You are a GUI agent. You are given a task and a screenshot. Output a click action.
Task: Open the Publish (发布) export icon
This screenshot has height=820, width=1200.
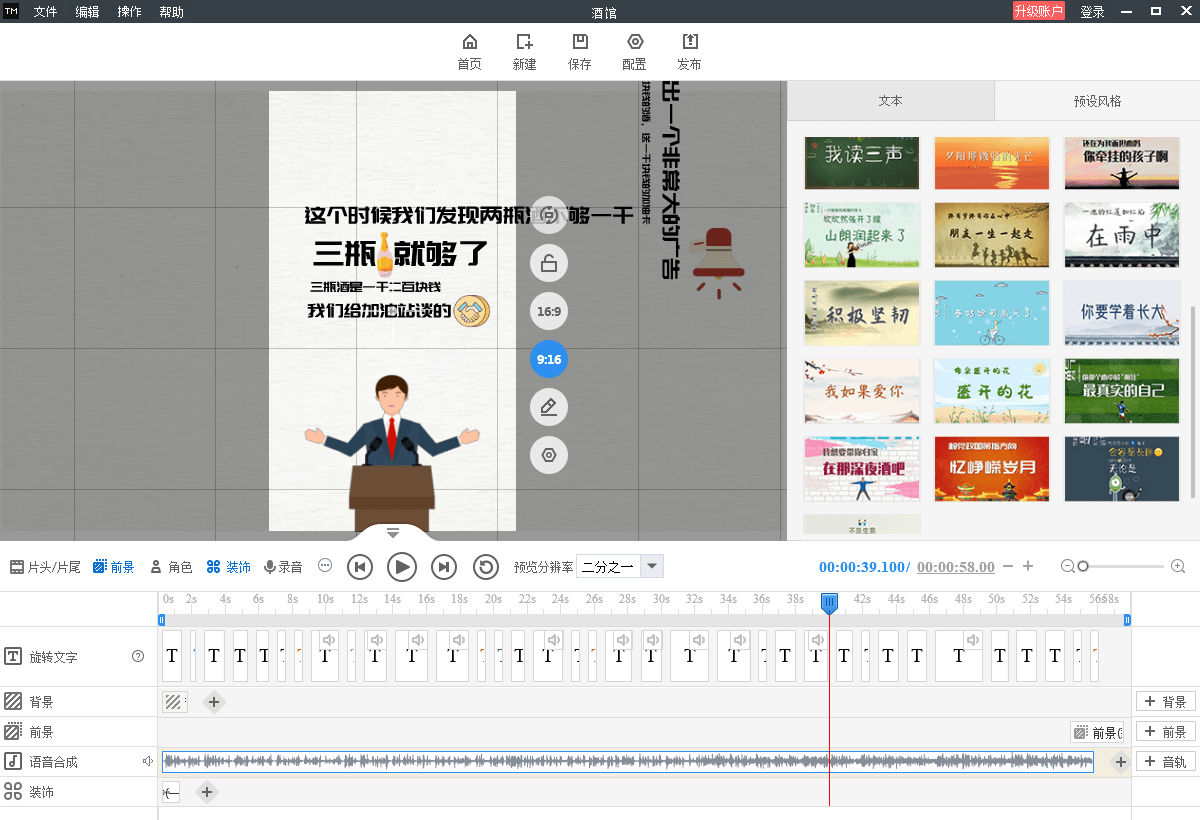click(689, 42)
